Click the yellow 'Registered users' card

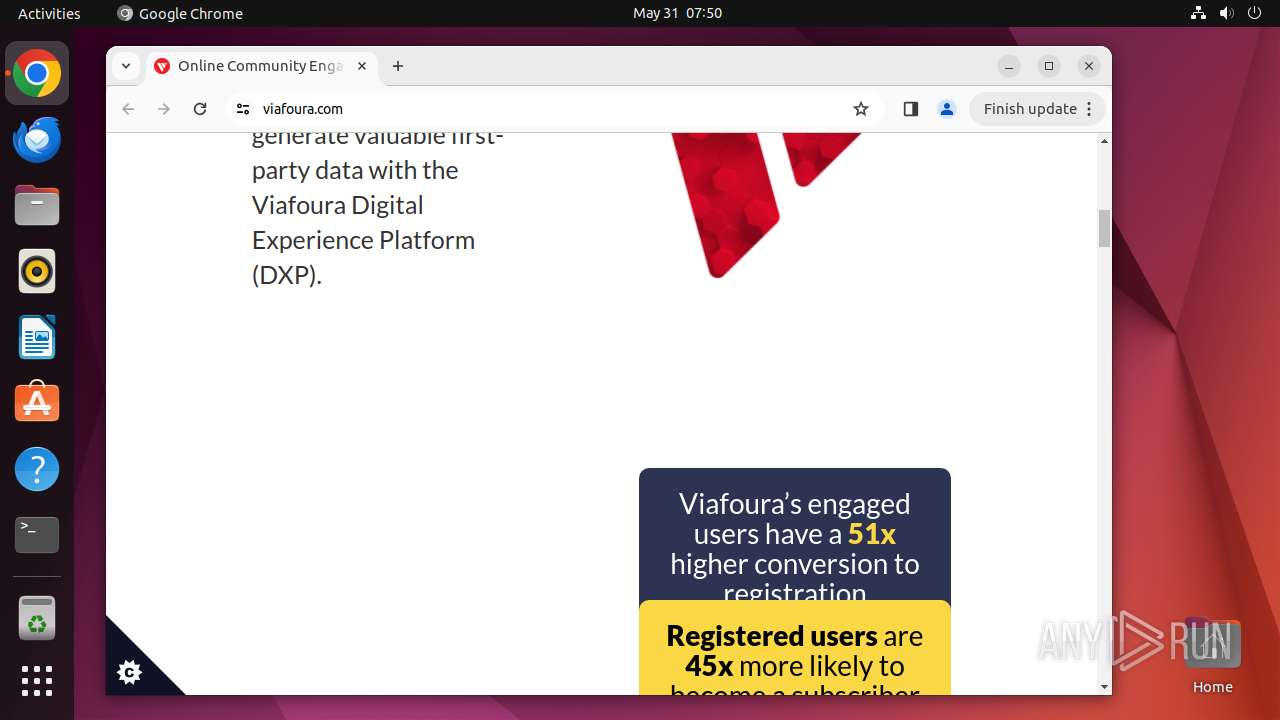pos(795,648)
